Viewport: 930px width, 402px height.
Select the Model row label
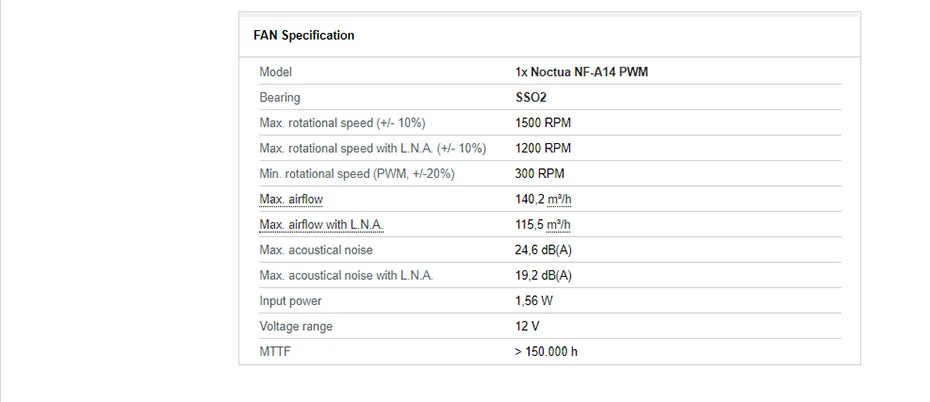pos(275,72)
